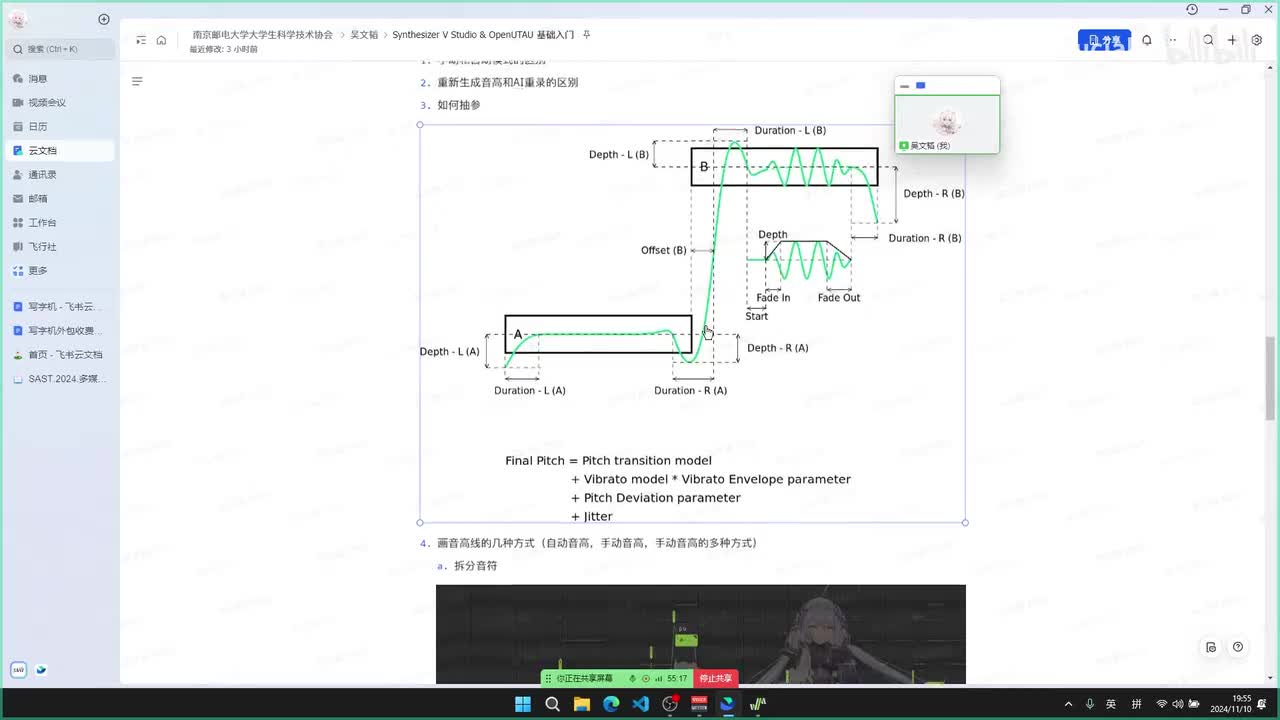
Task: Open the document outline list icon
Action: pos(137,81)
